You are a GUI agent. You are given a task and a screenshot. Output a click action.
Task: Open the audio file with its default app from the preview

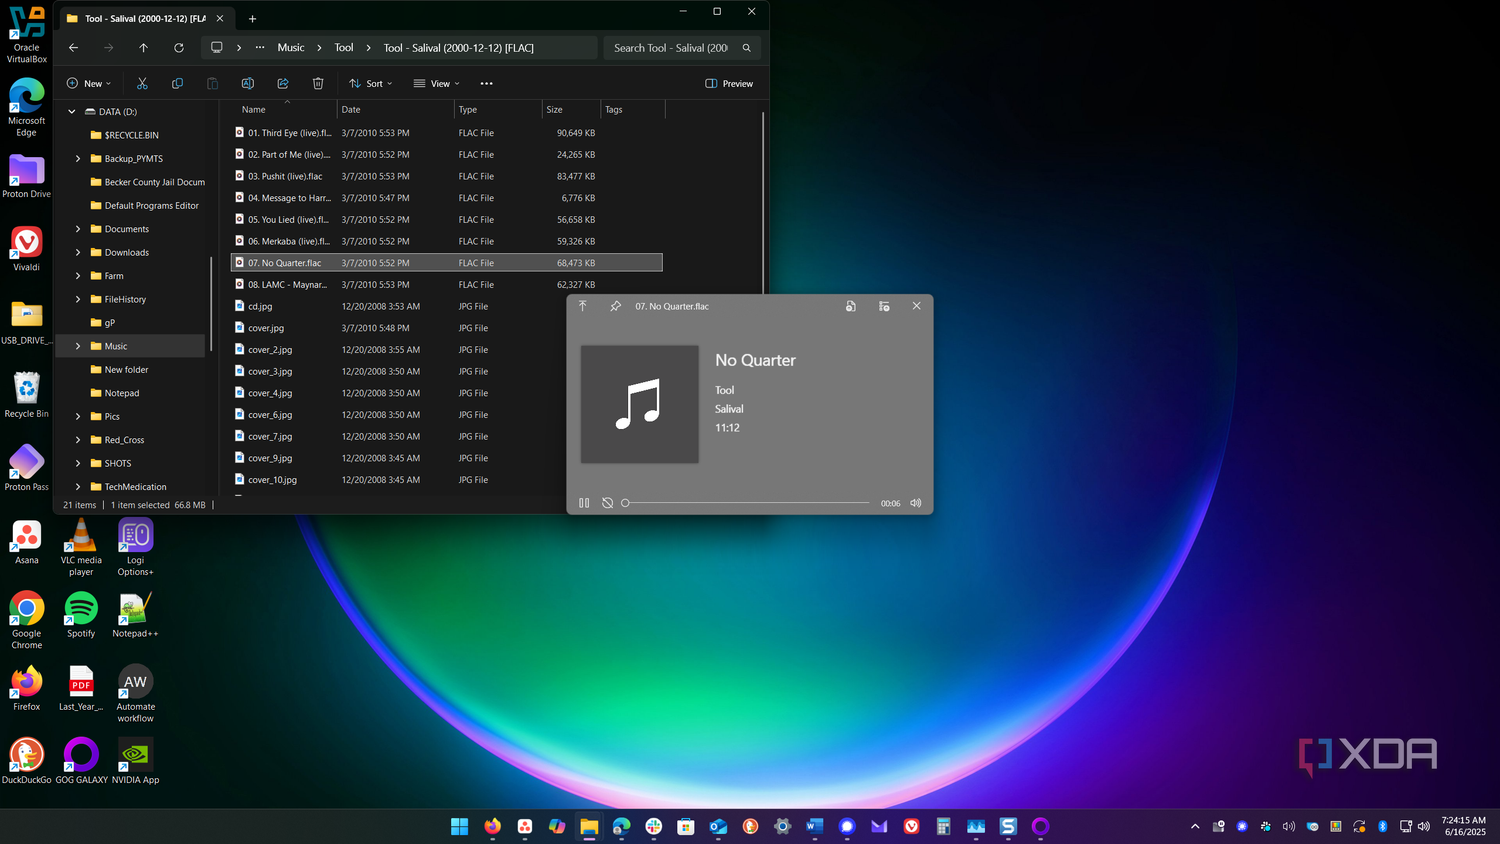pyautogui.click(x=850, y=306)
